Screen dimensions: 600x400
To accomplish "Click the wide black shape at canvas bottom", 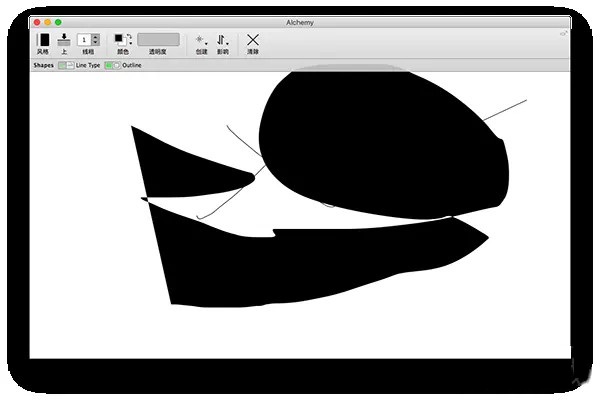I will (x=300, y=260).
